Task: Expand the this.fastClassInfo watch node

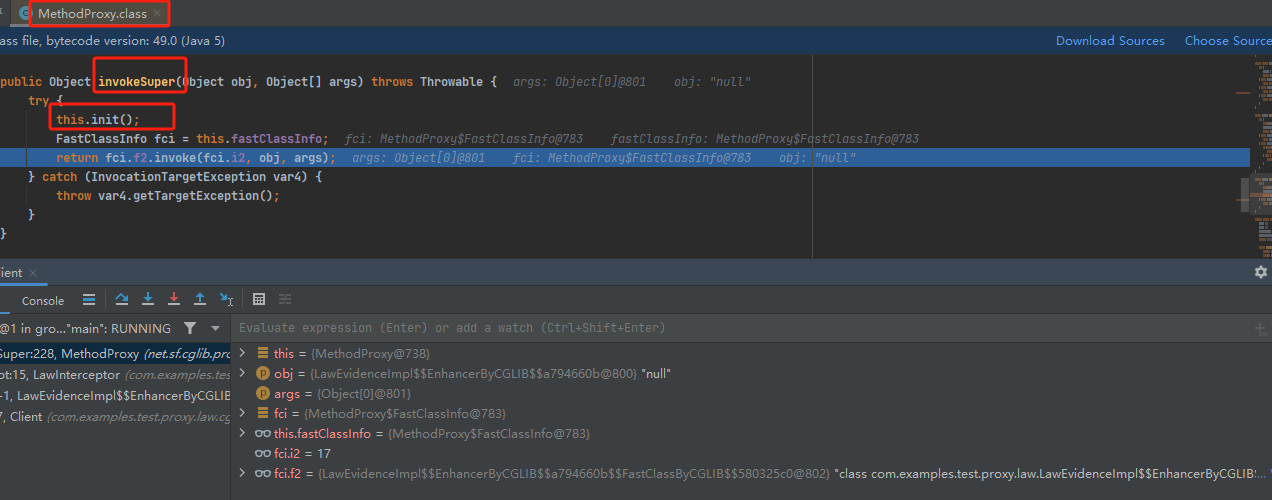Action: 242,433
